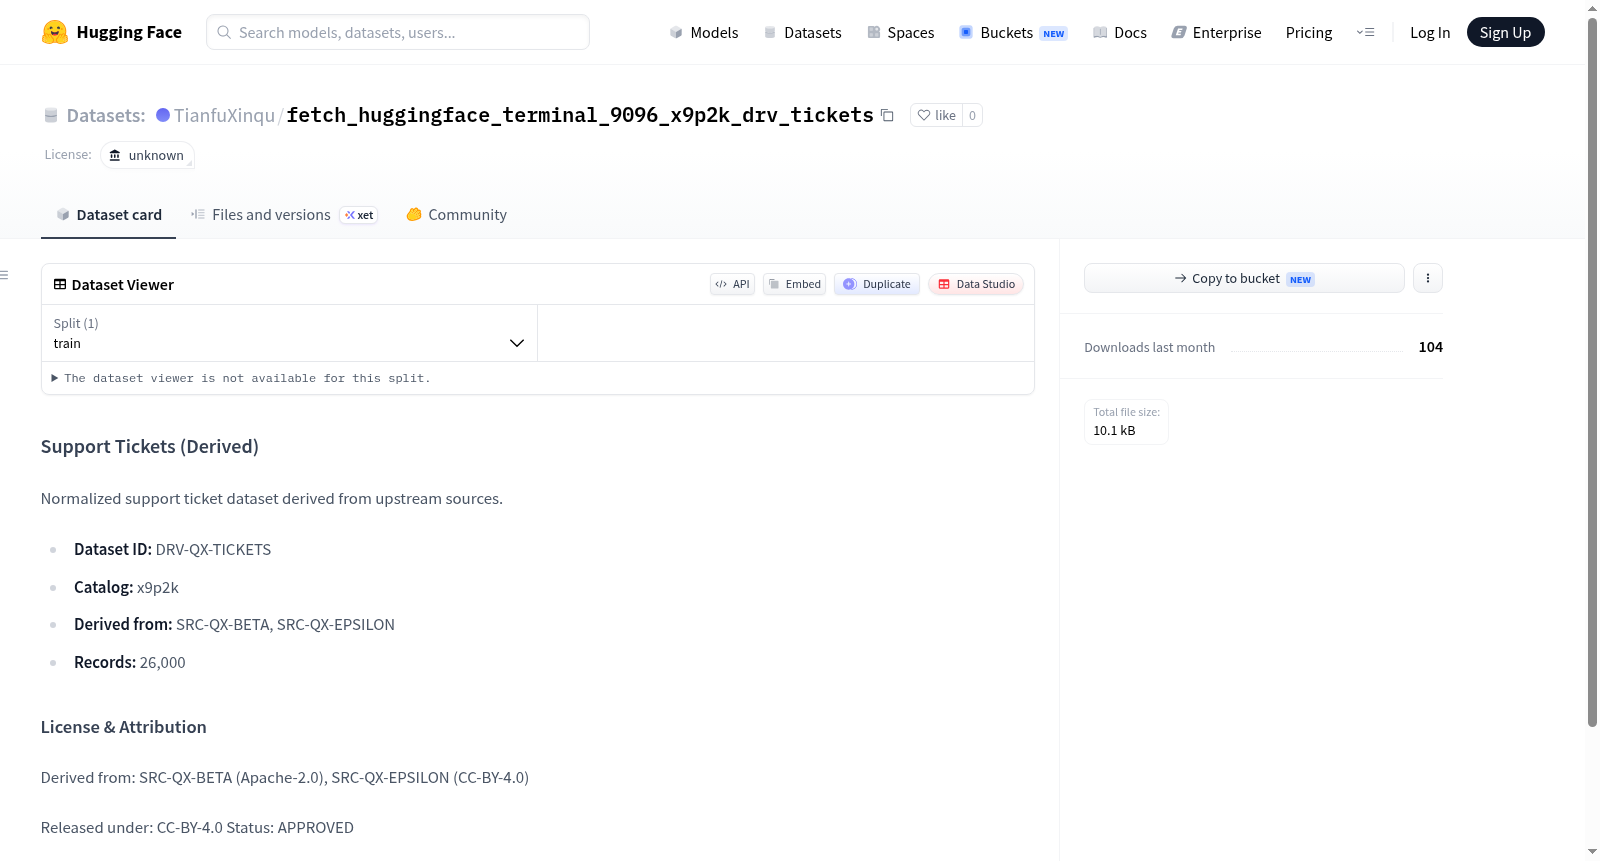
Task: Click the Derived from: SRC-QX-BETA list item
Action: tap(234, 624)
